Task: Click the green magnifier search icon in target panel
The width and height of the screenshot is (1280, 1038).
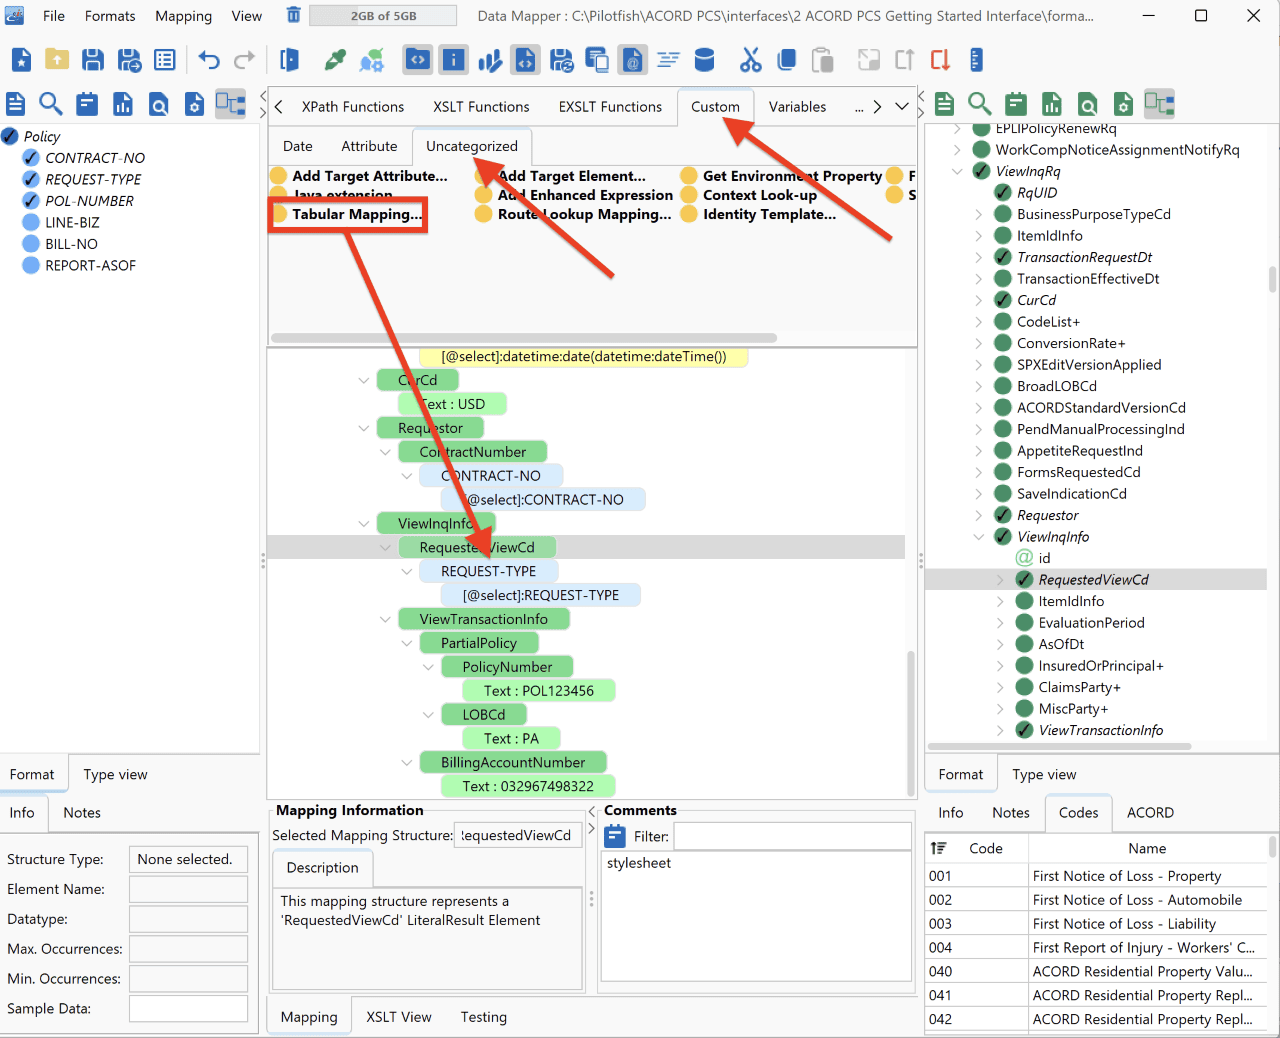Action: (980, 104)
